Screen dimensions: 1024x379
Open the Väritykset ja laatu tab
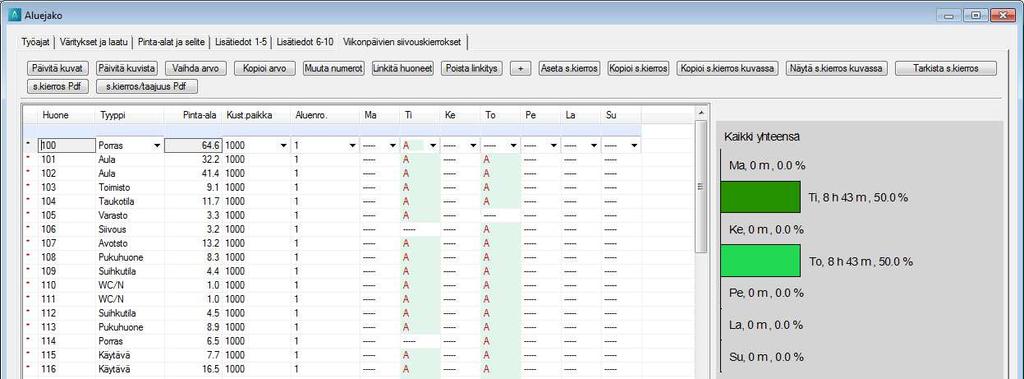(93, 42)
